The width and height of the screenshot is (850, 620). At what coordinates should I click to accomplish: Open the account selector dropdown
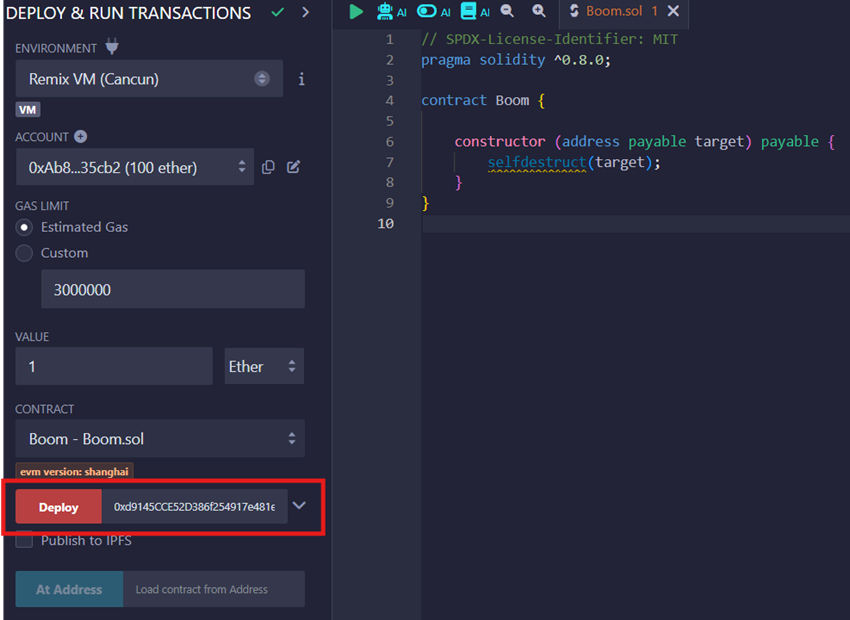134,167
